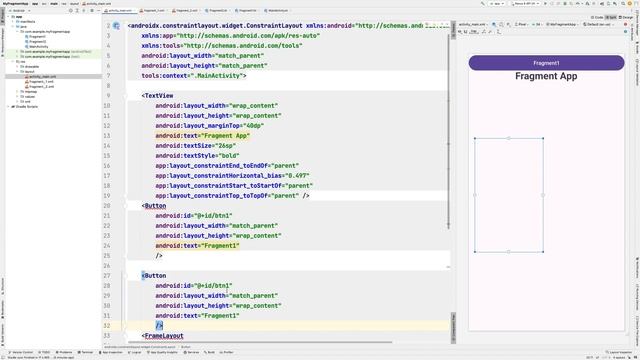Select fragment_2.xml in the project tree
640x360 pixels.
tap(41, 87)
